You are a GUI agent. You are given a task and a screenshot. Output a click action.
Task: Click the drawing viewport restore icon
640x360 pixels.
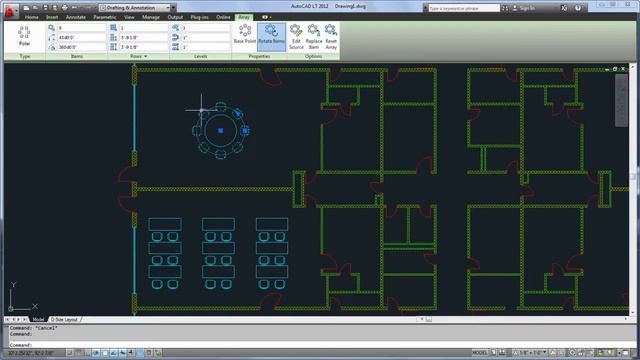[615, 69]
